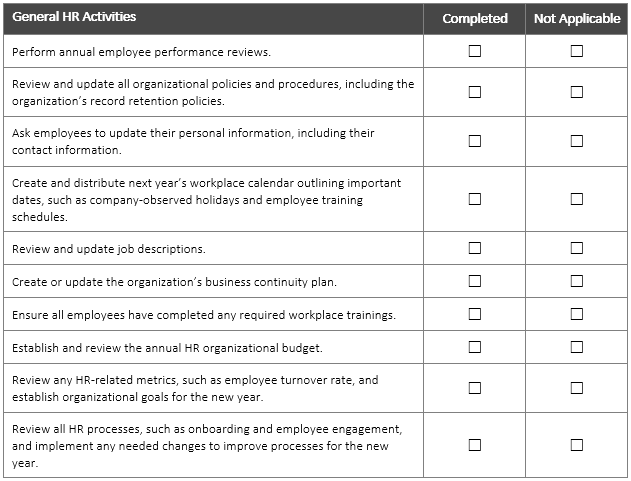The height and width of the screenshot is (481, 631).
Task: Tick Completed for updating personal information
Action: 475,141
